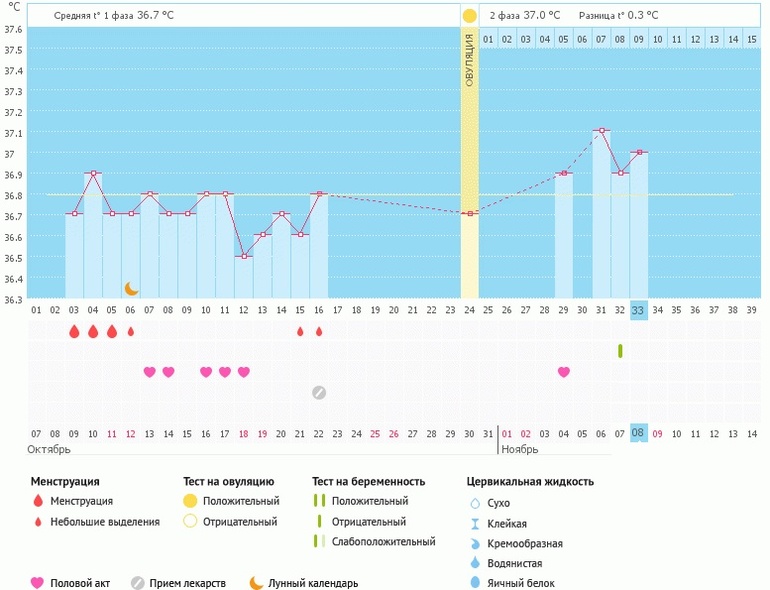The width and height of the screenshot is (770, 590).
Task: Click the yellow sun icon in header
Action: [x=469, y=16]
